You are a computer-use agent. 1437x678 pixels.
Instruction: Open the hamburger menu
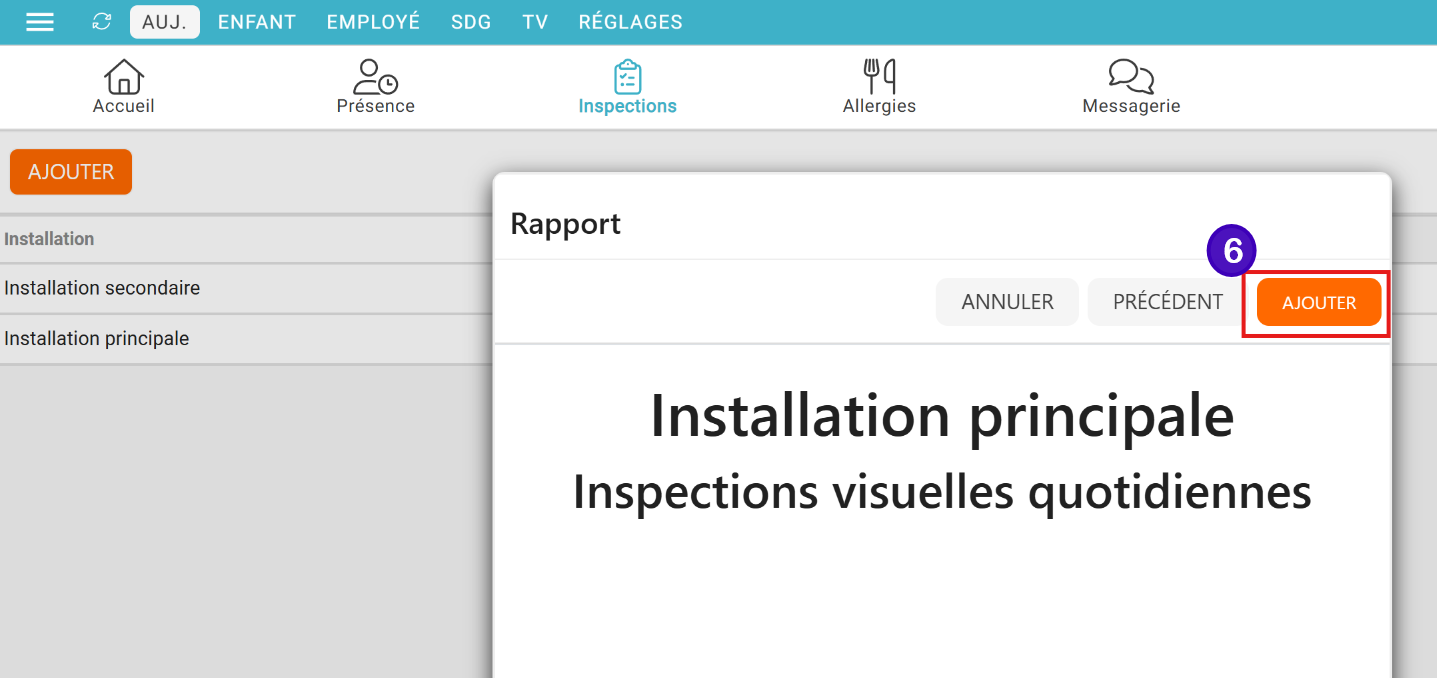(x=40, y=22)
